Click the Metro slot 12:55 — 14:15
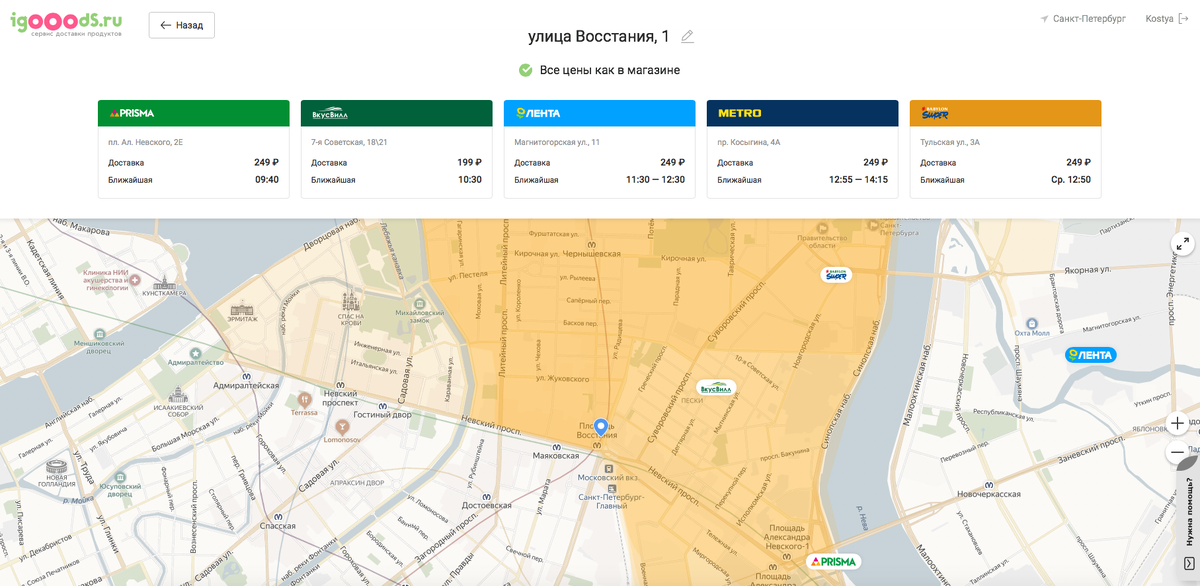The width and height of the screenshot is (1200, 586). pos(859,180)
